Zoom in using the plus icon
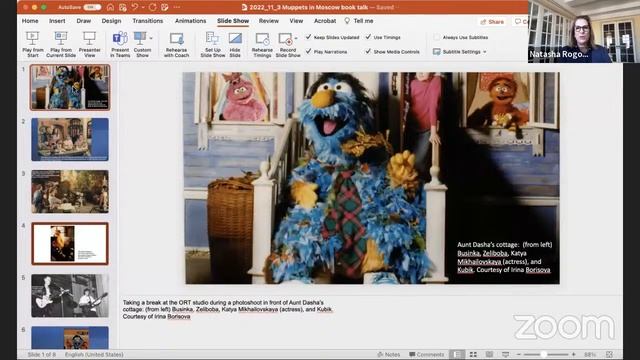Screen dimensions: 640x360 573,354
